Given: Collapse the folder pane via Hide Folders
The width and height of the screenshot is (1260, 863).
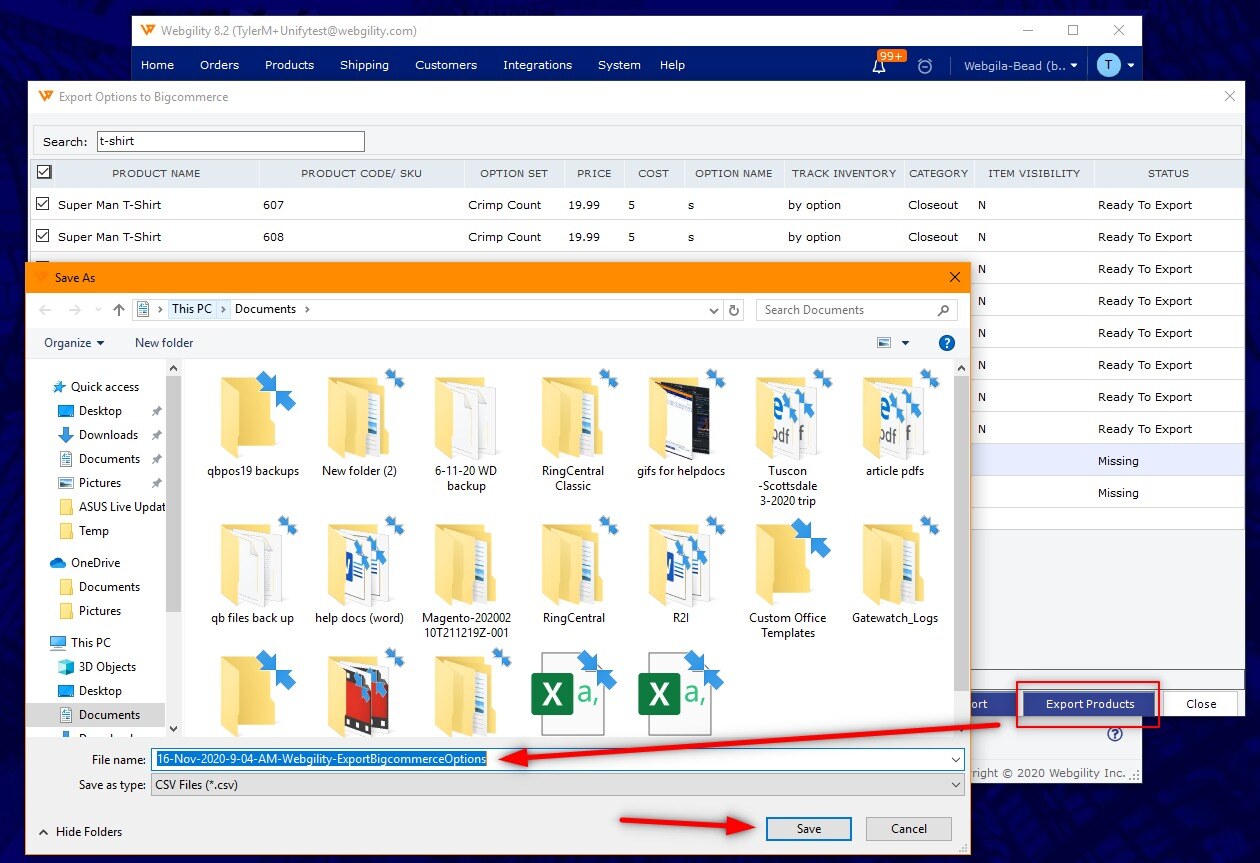Looking at the screenshot, I should point(80,832).
